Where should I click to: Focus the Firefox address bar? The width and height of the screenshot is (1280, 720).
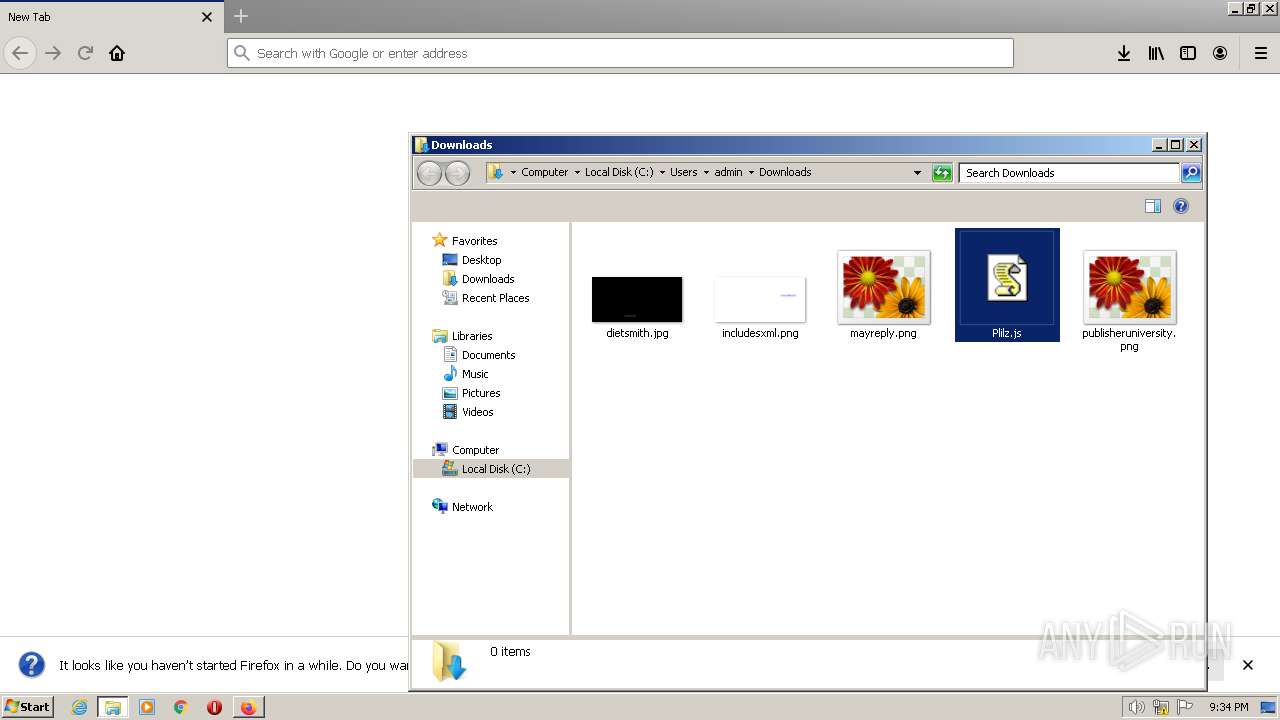tap(620, 53)
